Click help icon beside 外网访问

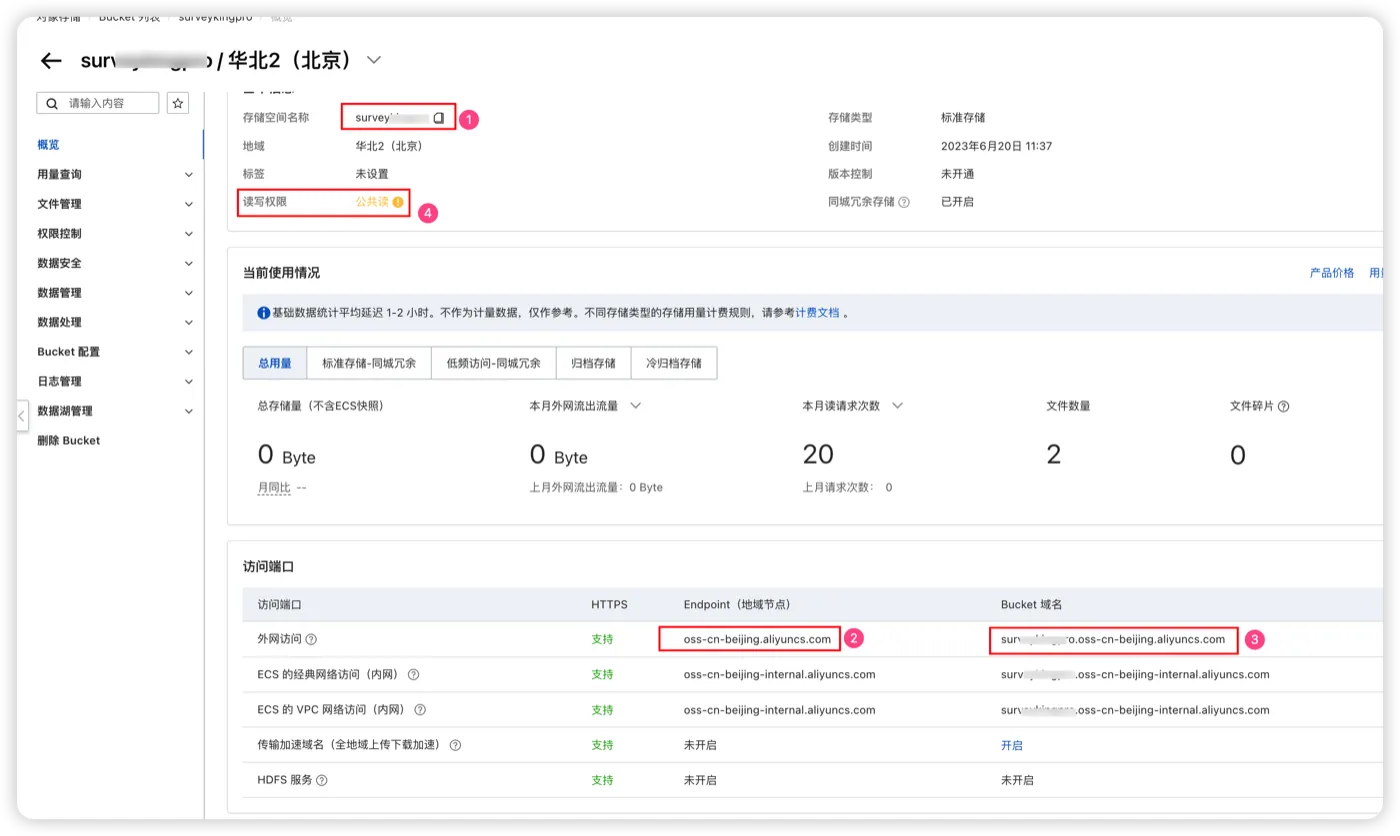pyautogui.click(x=311, y=639)
